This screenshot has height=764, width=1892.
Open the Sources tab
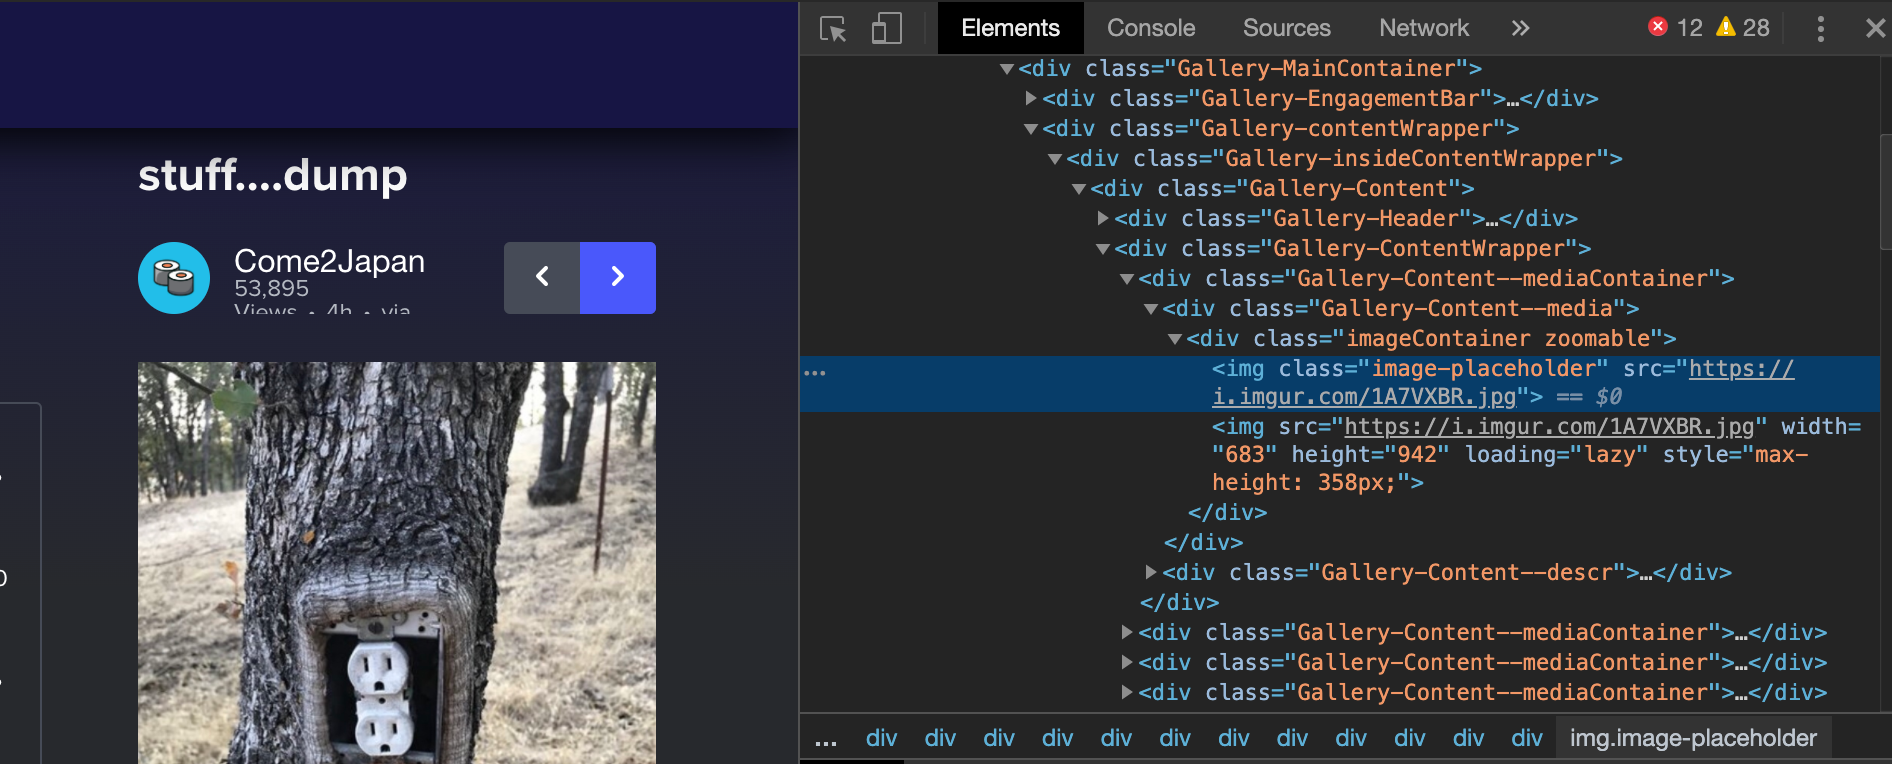[1287, 28]
